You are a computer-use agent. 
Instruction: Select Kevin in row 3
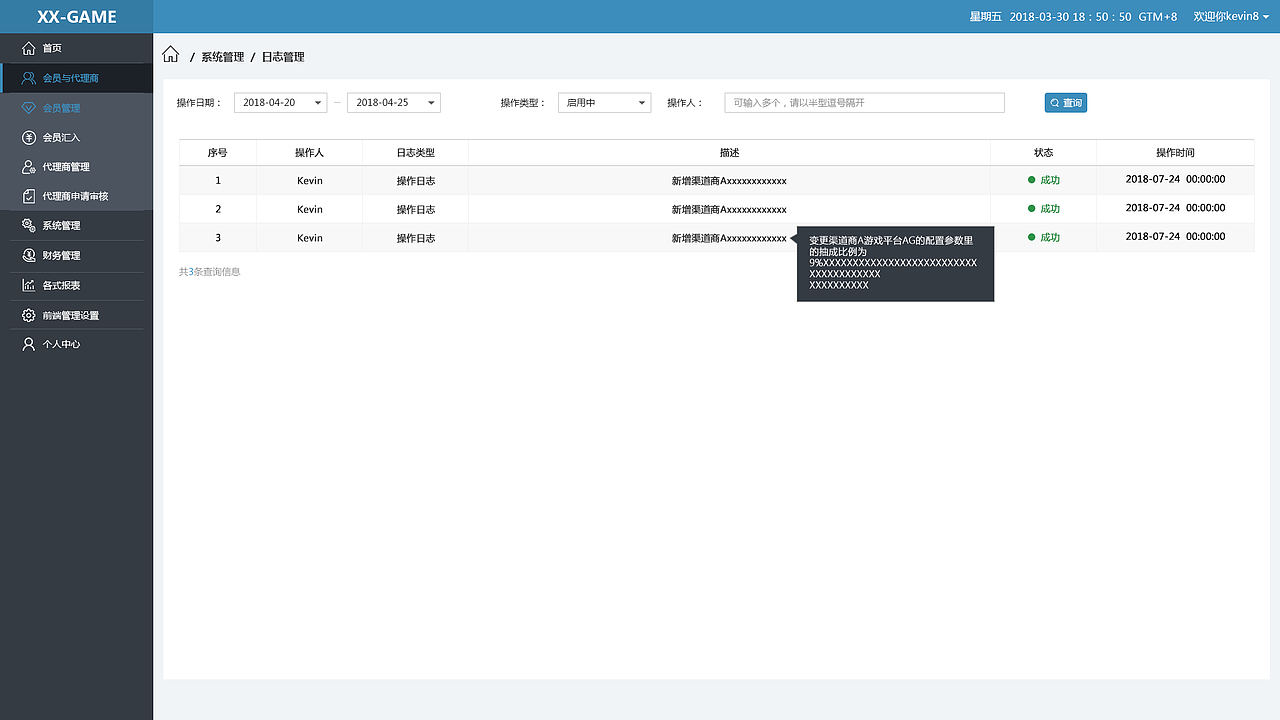[310, 238]
